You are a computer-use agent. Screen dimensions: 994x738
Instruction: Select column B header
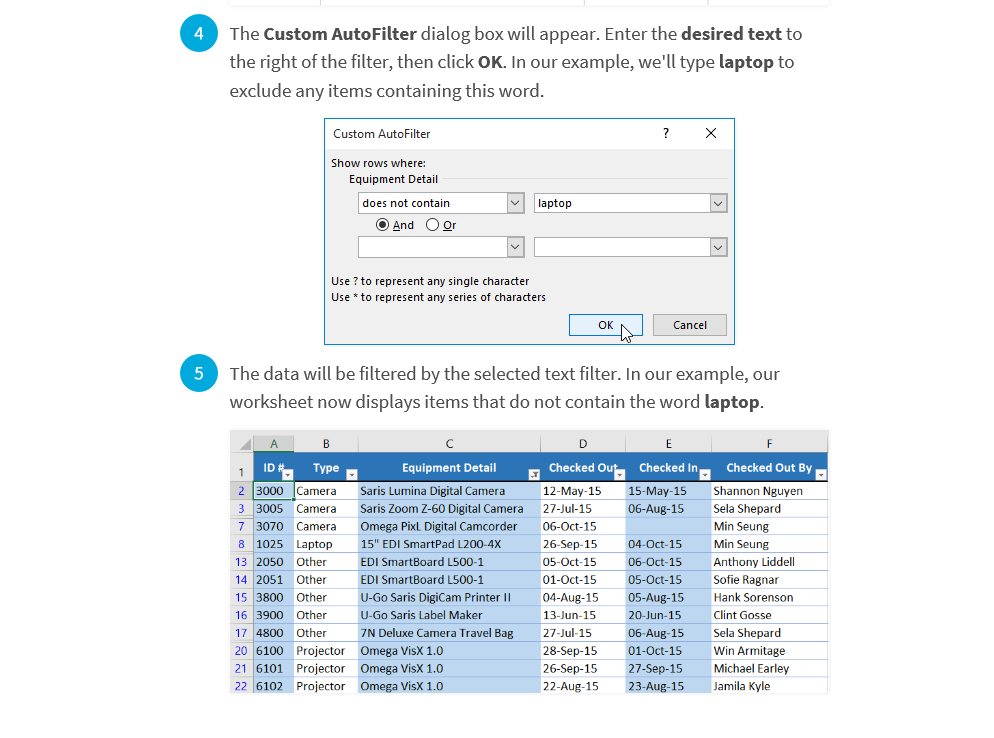[326, 444]
